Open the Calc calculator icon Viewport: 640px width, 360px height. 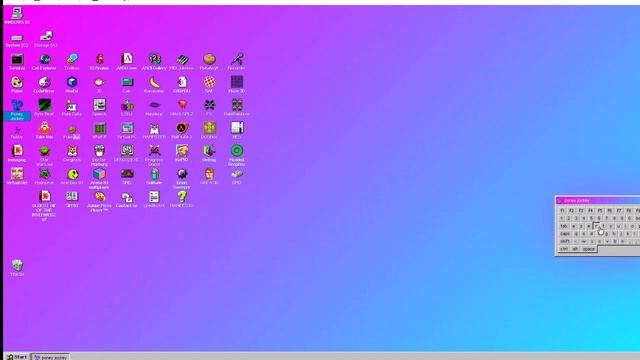click(x=127, y=85)
